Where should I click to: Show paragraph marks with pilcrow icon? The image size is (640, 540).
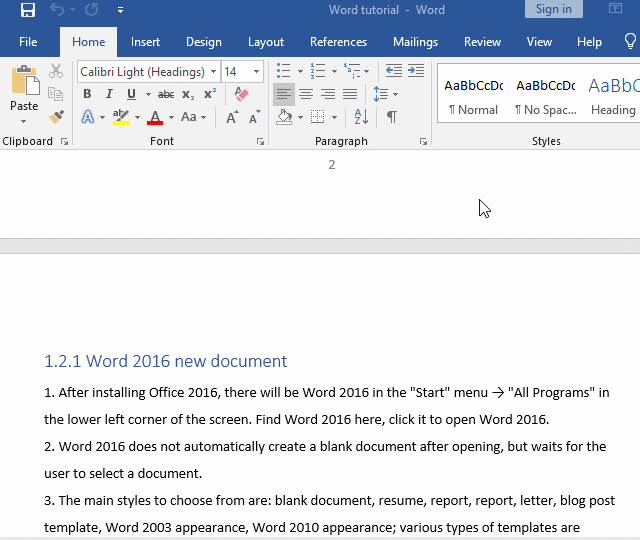(x=391, y=117)
